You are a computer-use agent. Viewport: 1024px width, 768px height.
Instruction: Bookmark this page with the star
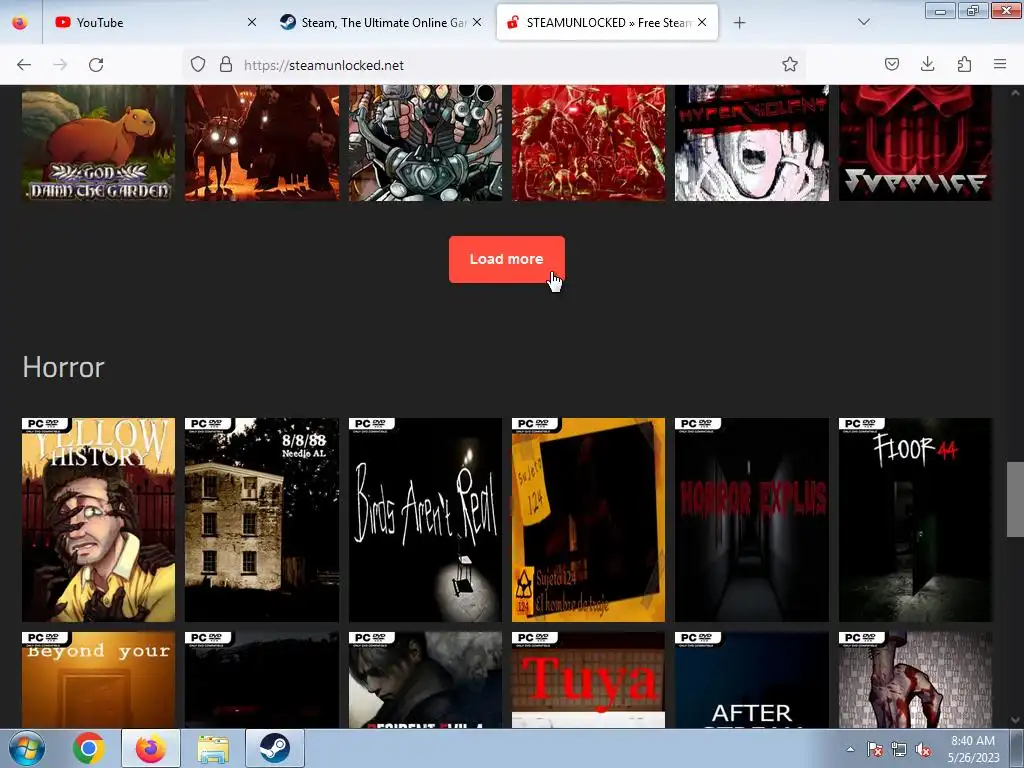tap(790, 65)
